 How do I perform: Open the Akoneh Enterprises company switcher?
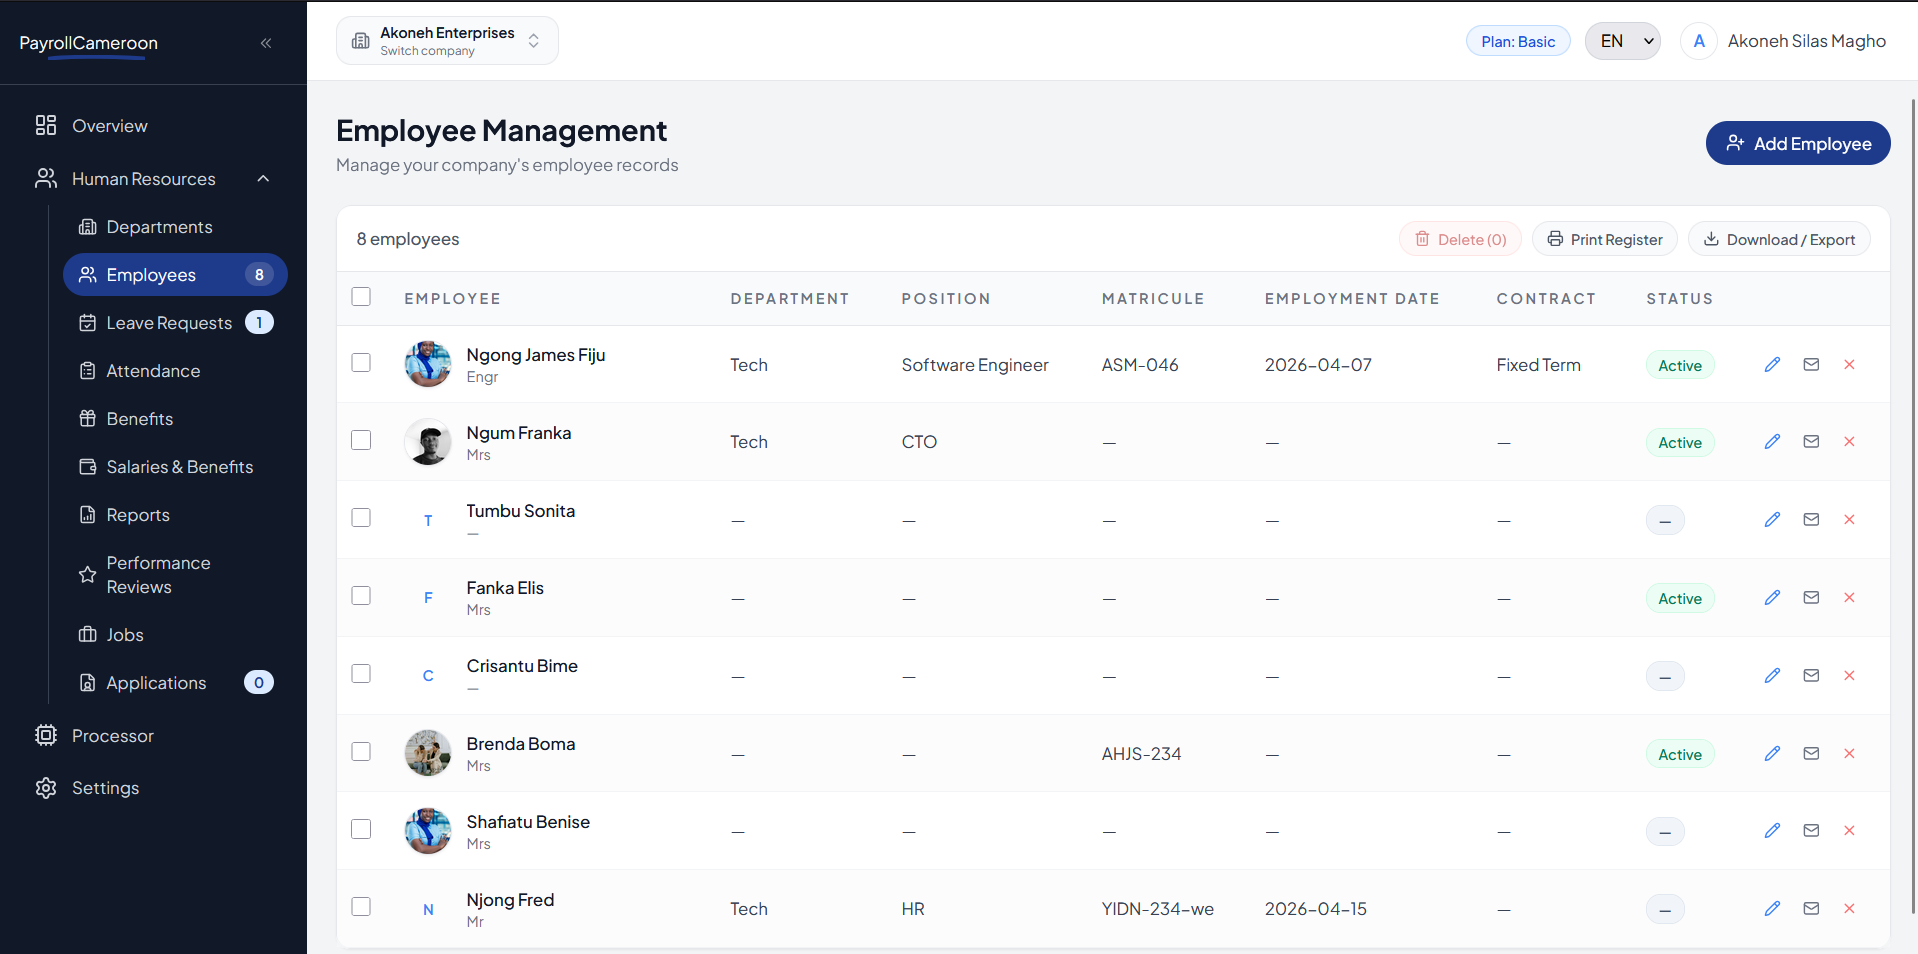[447, 41]
